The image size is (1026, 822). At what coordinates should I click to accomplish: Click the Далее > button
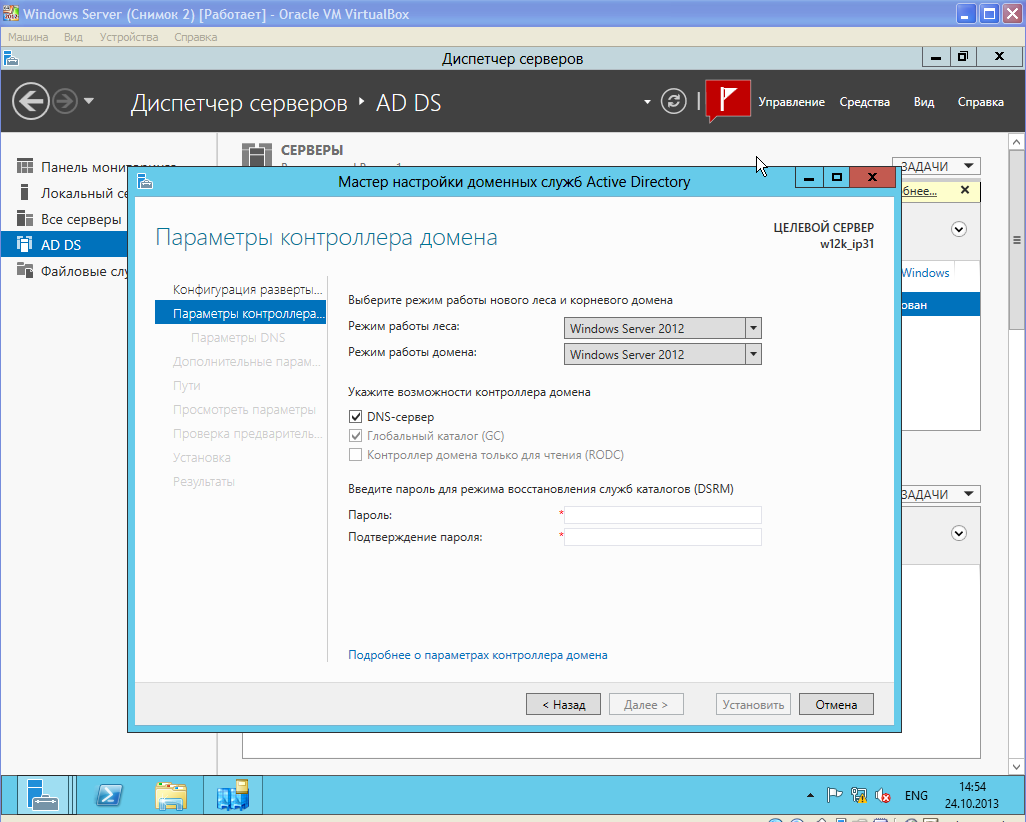[x=646, y=704]
